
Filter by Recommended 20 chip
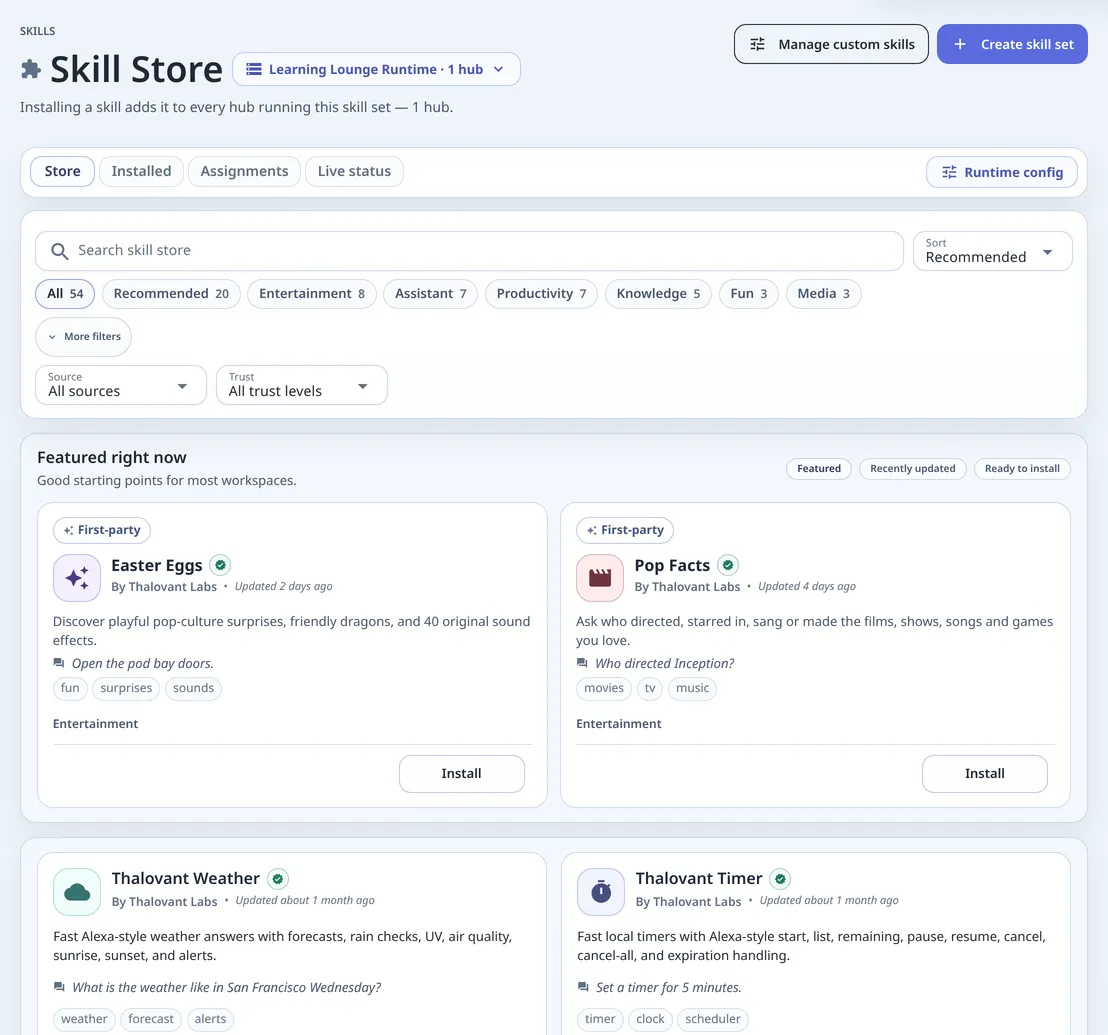click(171, 294)
